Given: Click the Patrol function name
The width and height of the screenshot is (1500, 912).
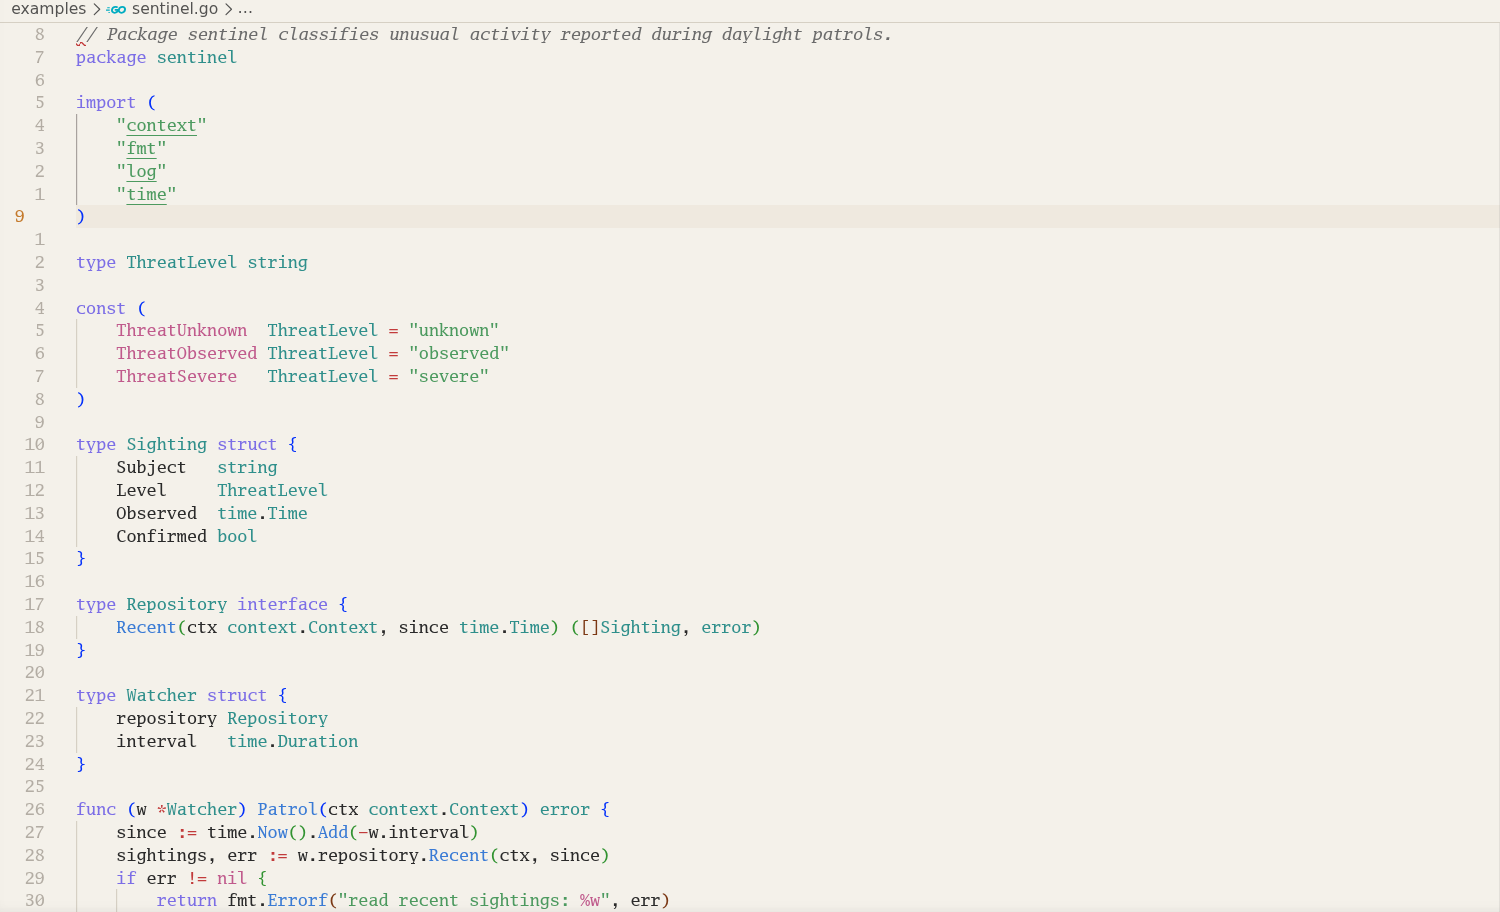Looking at the screenshot, I should (287, 809).
